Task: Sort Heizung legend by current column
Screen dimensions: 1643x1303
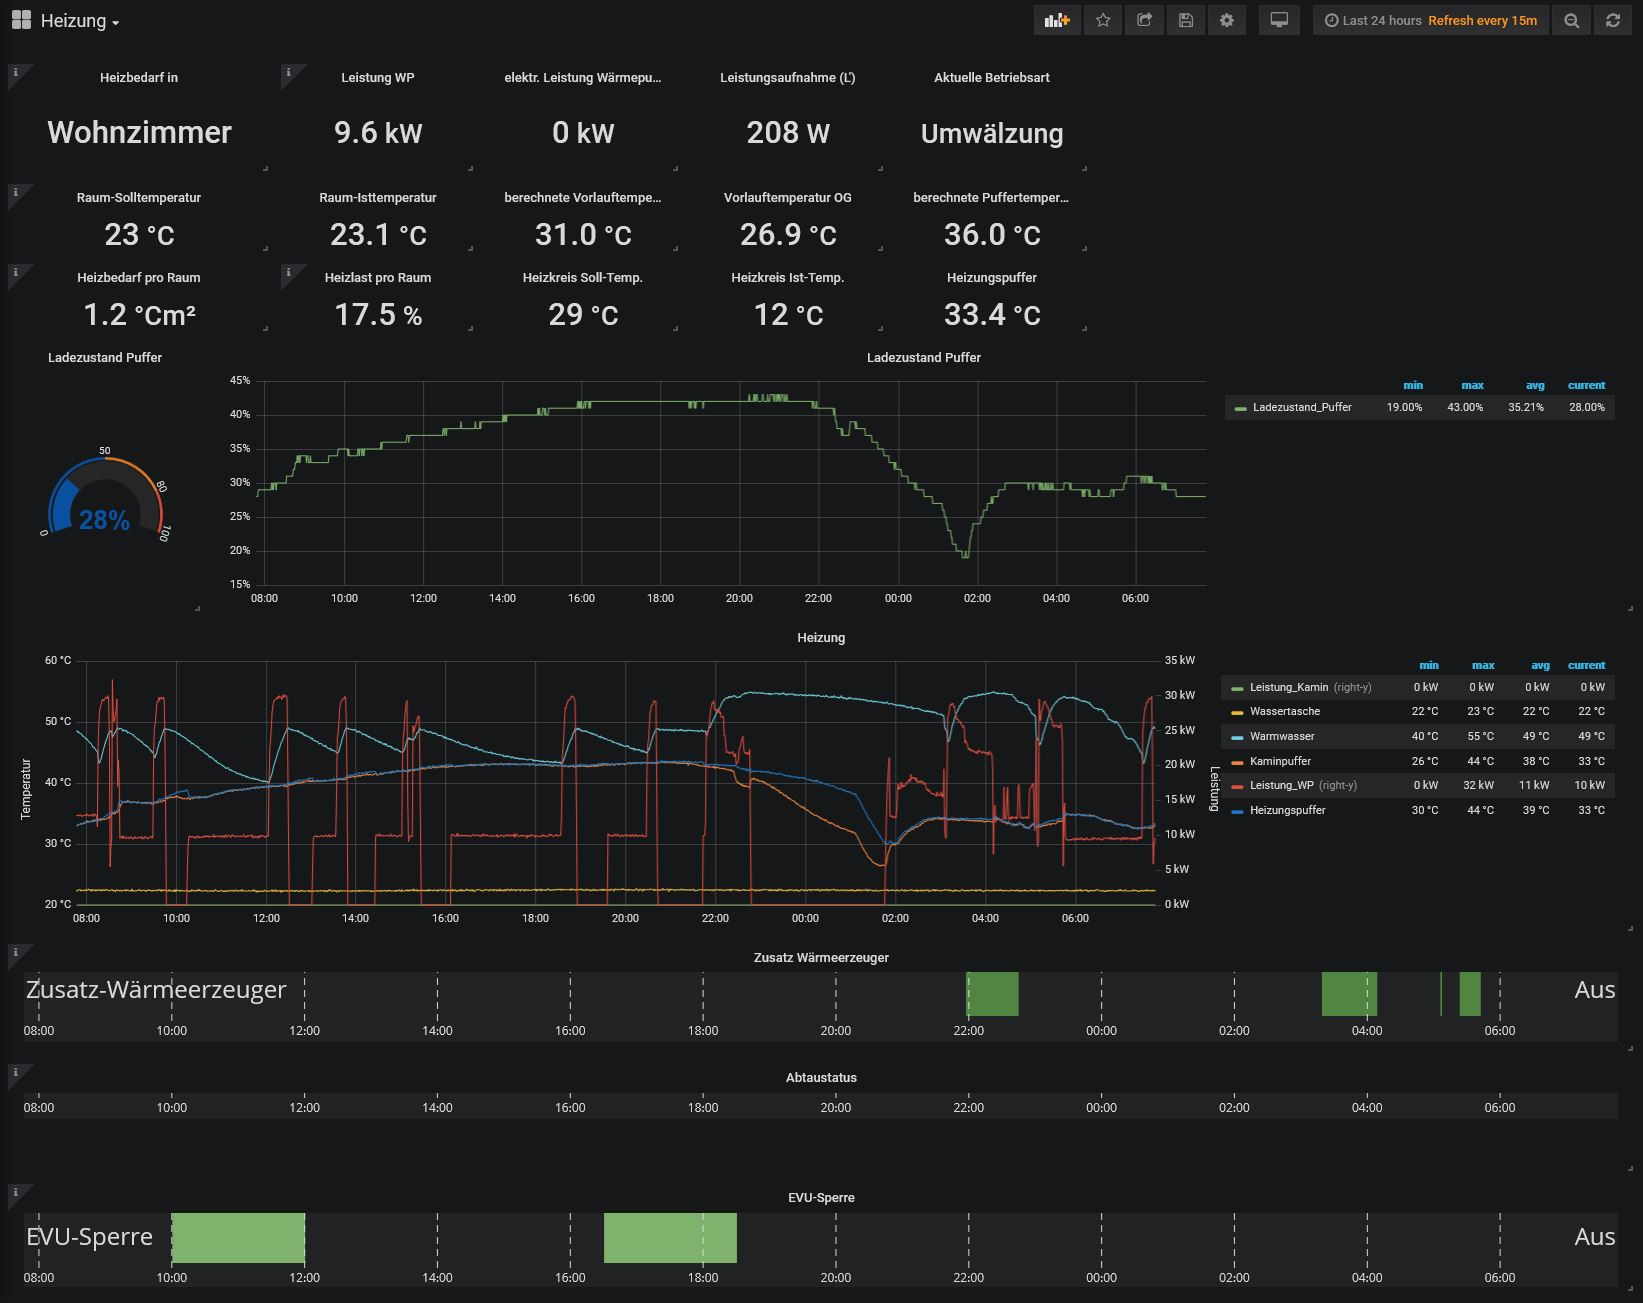Action: click(x=1586, y=665)
